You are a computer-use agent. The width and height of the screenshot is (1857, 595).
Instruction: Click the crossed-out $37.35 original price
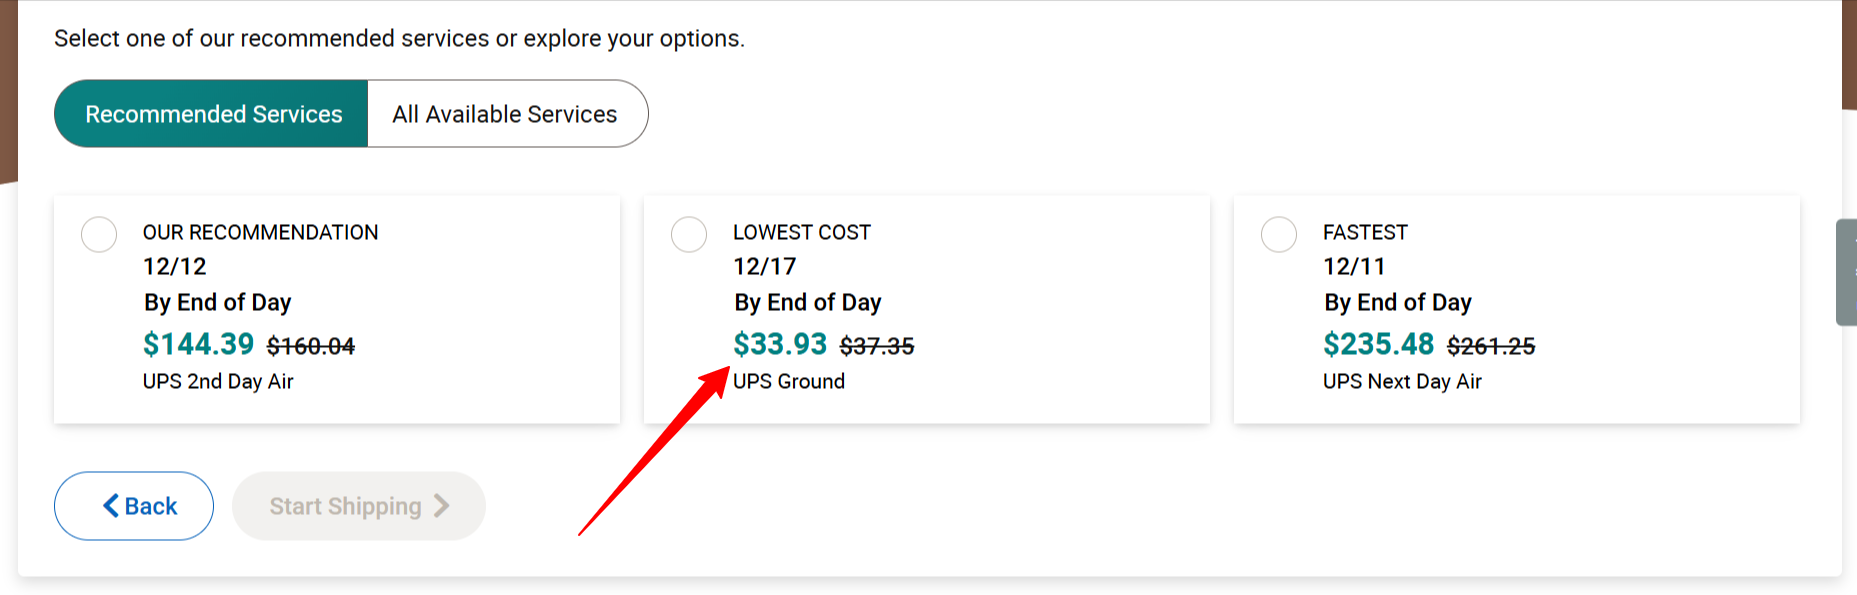pyautogui.click(x=877, y=346)
